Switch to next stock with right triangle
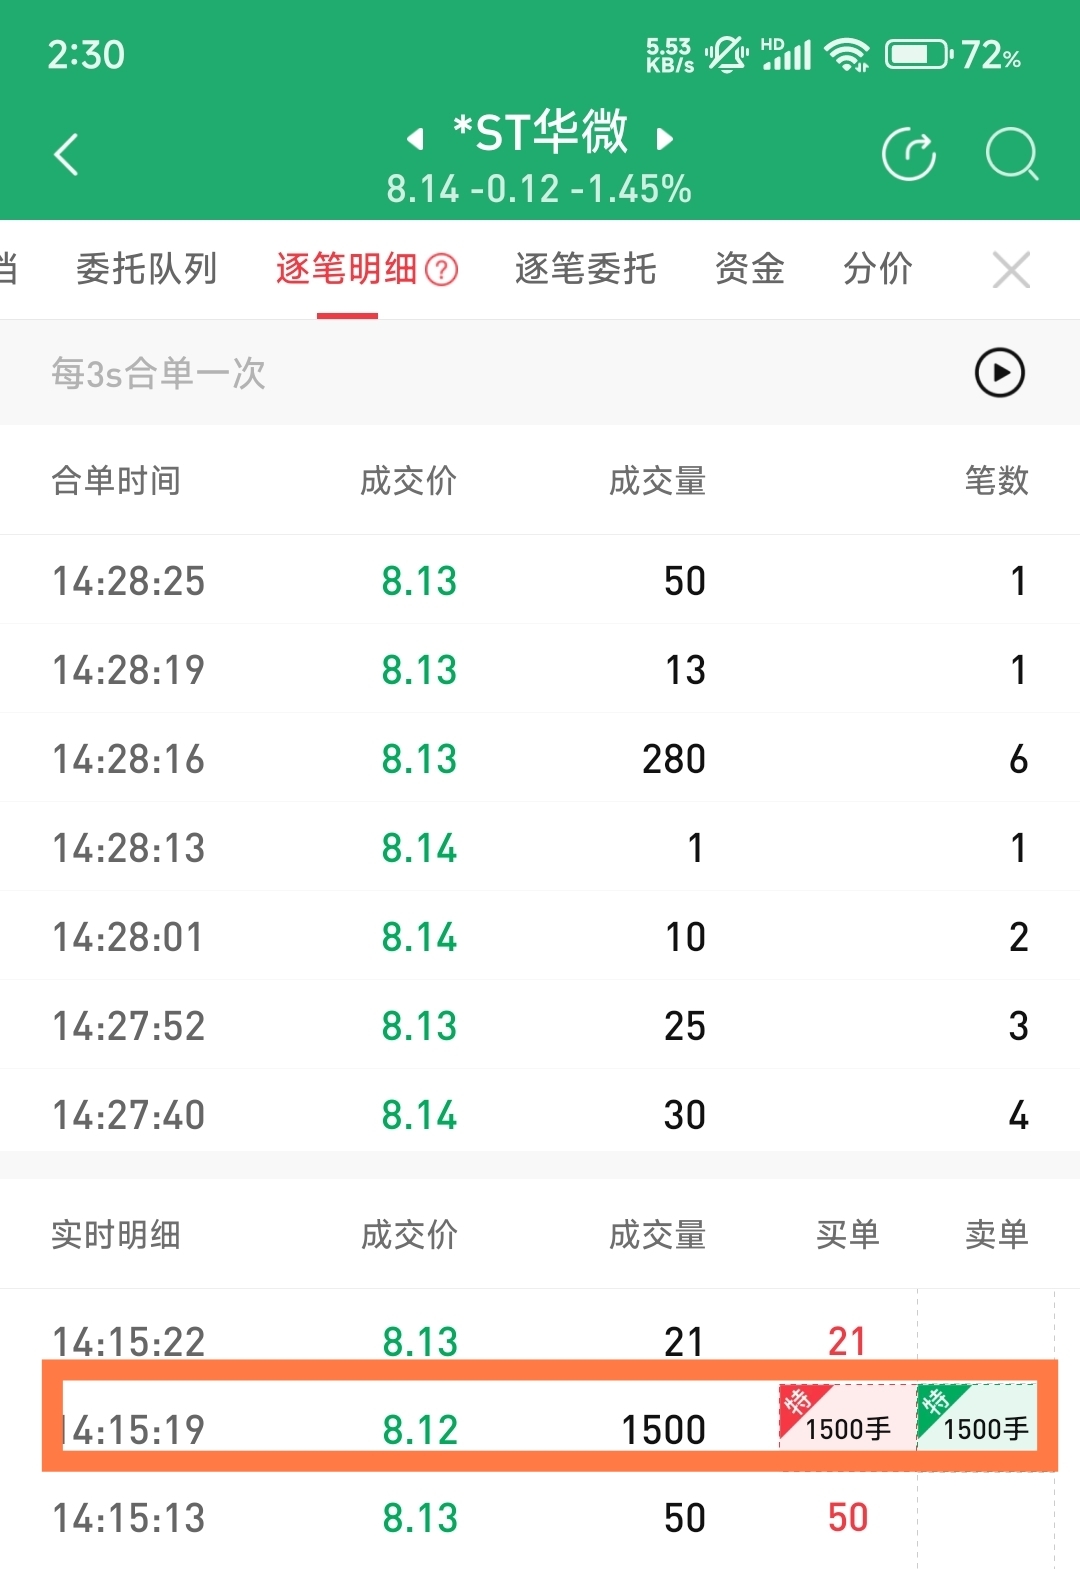The width and height of the screenshot is (1080, 1569). [665, 139]
